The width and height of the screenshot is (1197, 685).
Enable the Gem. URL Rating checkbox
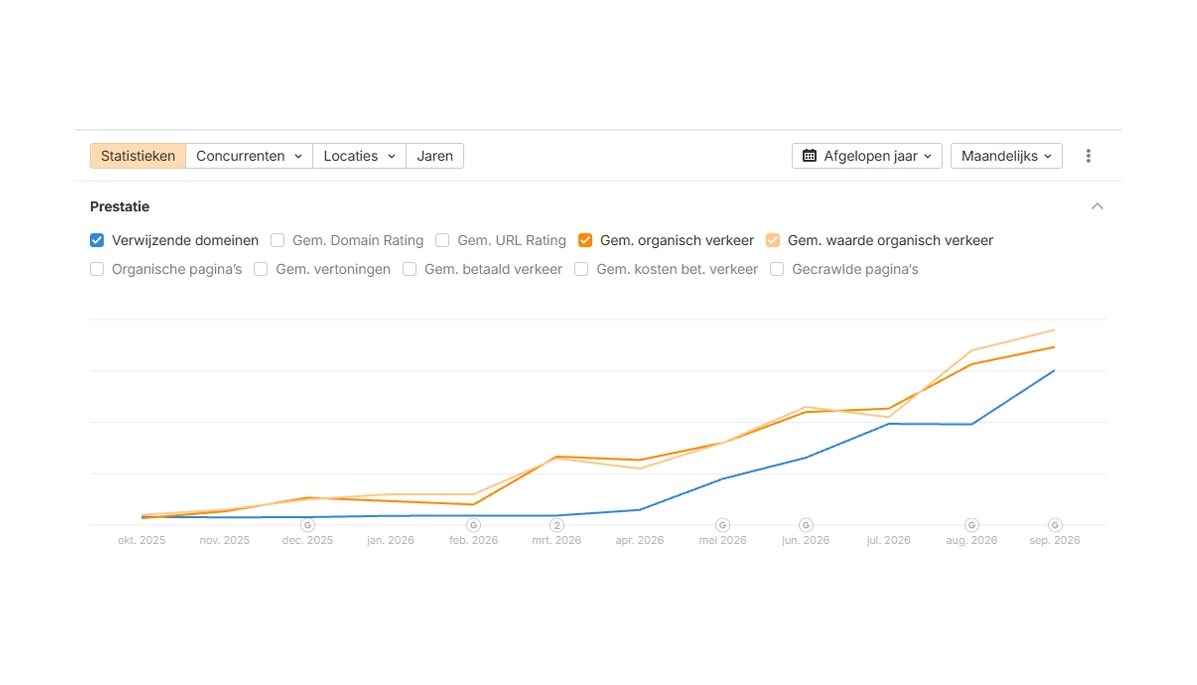pyautogui.click(x=442, y=241)
